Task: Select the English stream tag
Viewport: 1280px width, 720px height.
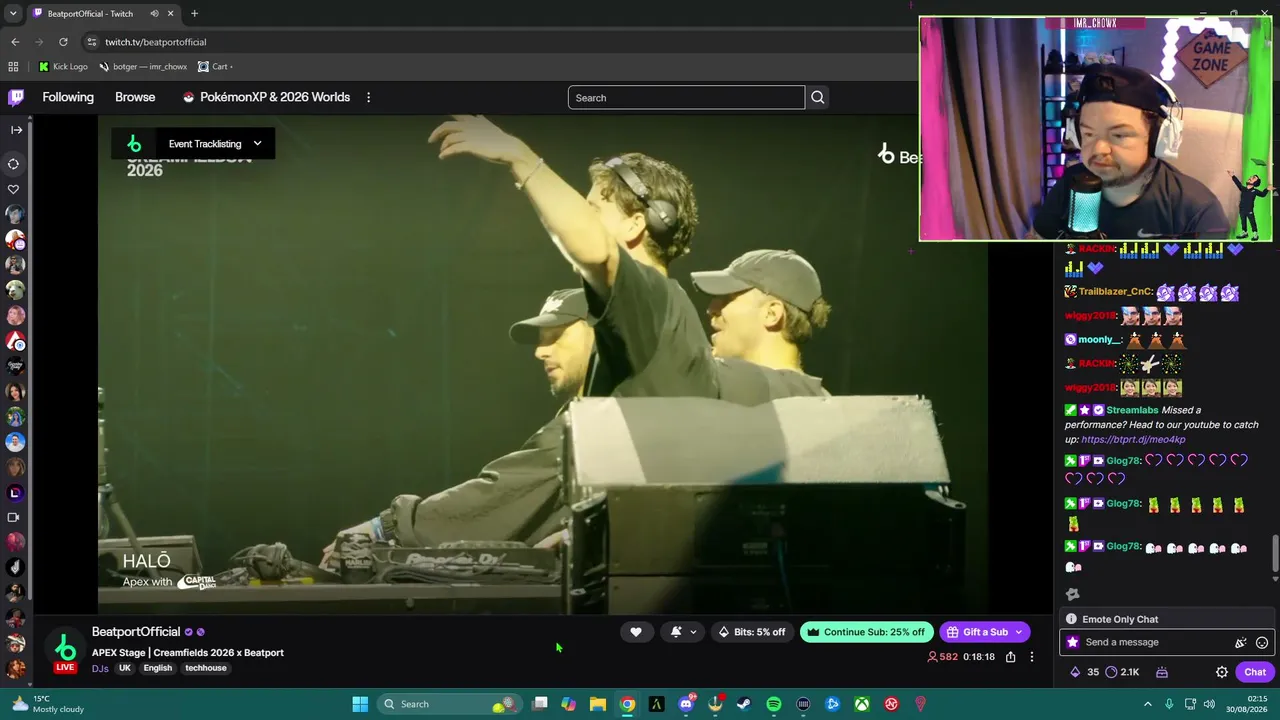Action: pos(158,668)
